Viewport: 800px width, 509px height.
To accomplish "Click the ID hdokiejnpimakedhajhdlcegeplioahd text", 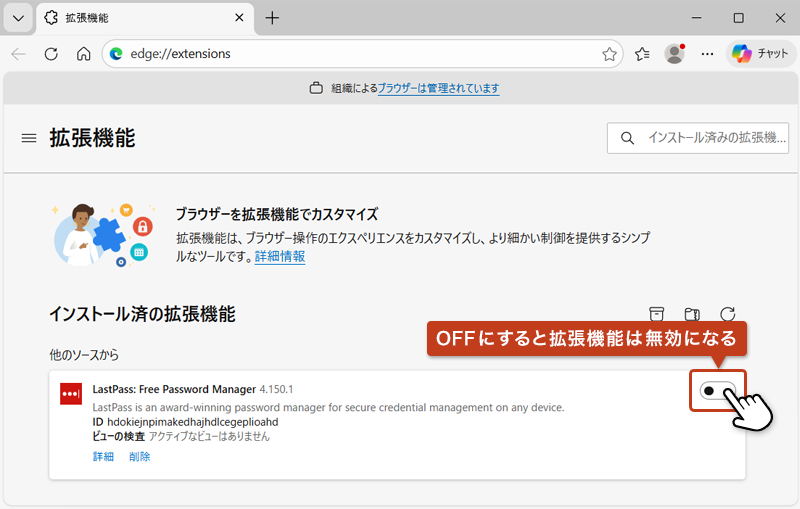I will (x=185, y=422).
